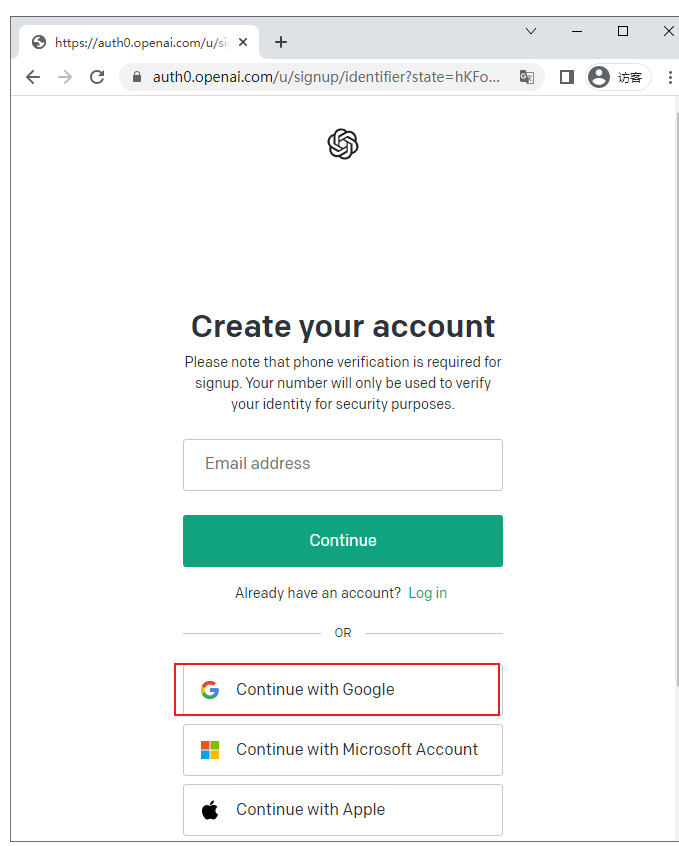
Task: Click the address bar URL
Action: point(326,77)
